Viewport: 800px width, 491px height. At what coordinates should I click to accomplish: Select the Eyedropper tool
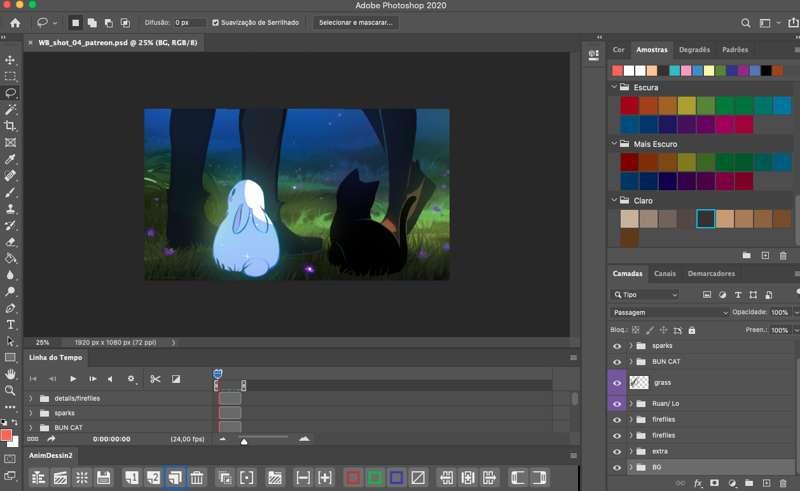pos(10,159)
